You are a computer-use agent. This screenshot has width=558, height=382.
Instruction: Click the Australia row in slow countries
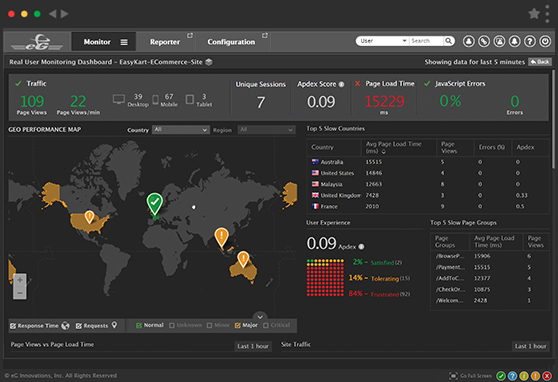[x=428, y=162]
